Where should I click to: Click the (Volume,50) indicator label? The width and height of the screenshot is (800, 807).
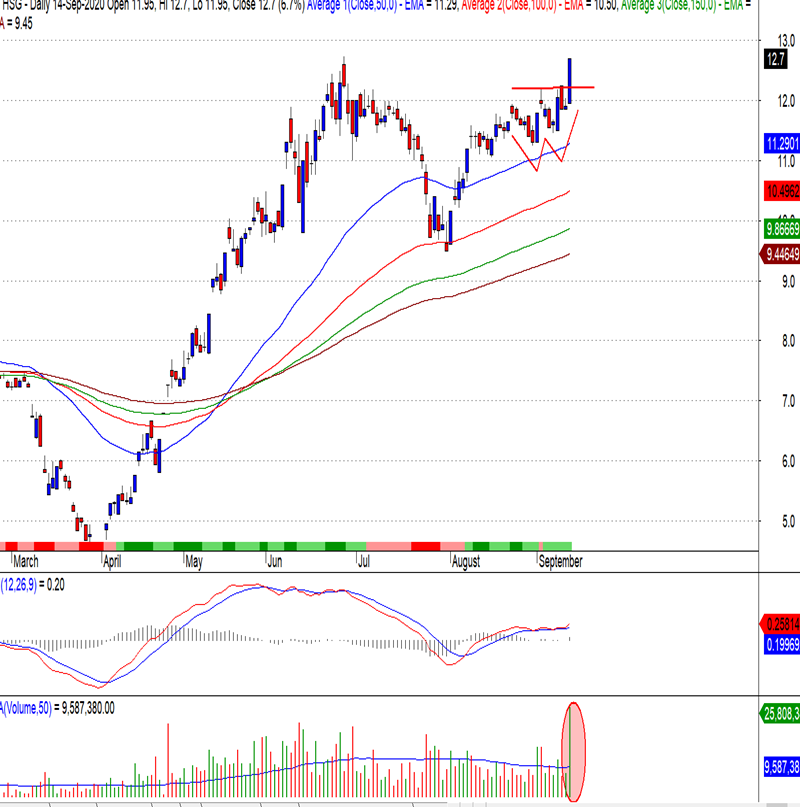pos(30,707)
